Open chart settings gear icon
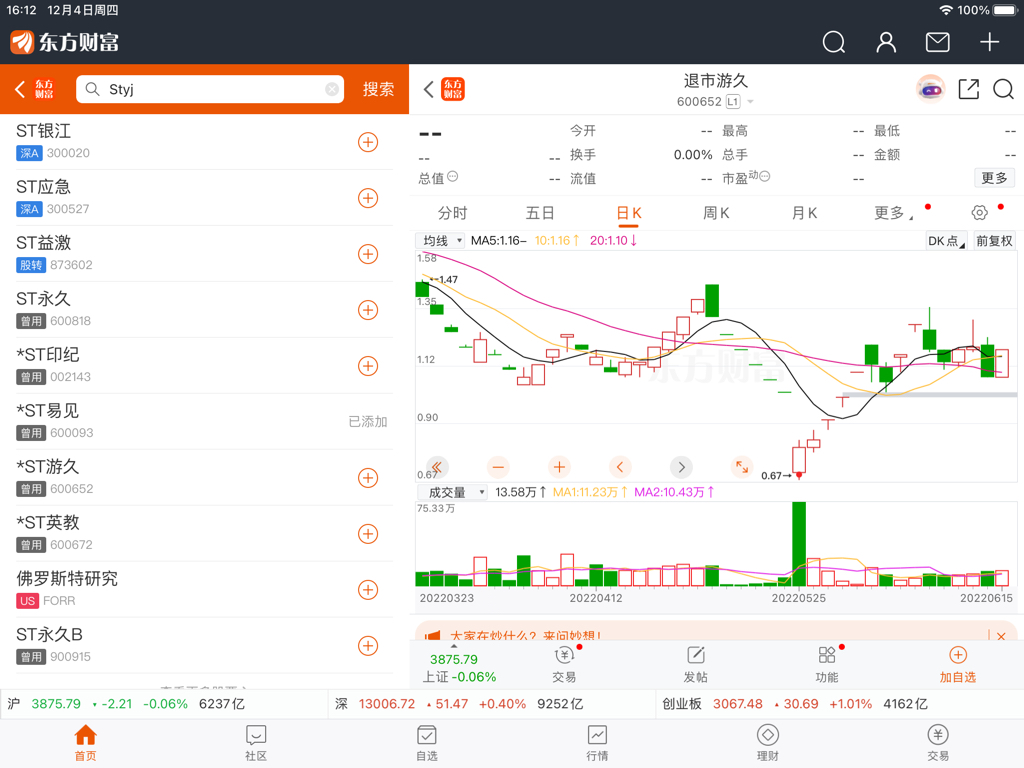Image resolution: width=1024 pixels, height=768 pixels. [x=979, y=213]
